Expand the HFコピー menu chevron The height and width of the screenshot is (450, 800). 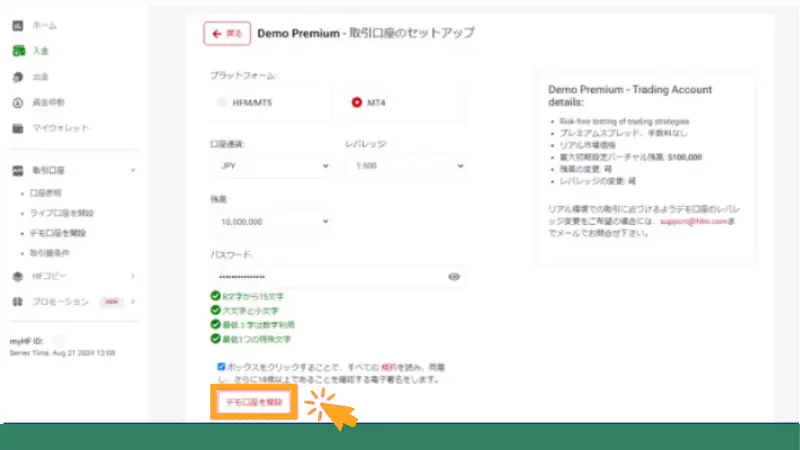133,276
